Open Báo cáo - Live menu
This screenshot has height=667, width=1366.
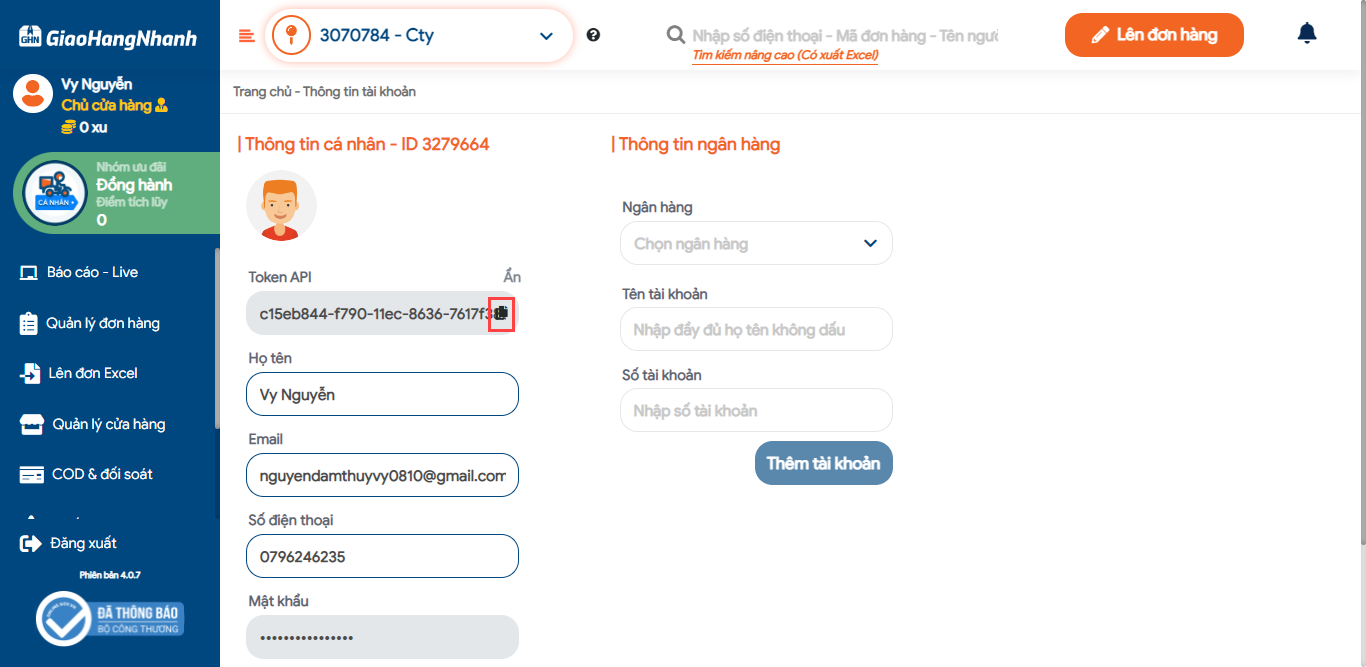point(92,272)
